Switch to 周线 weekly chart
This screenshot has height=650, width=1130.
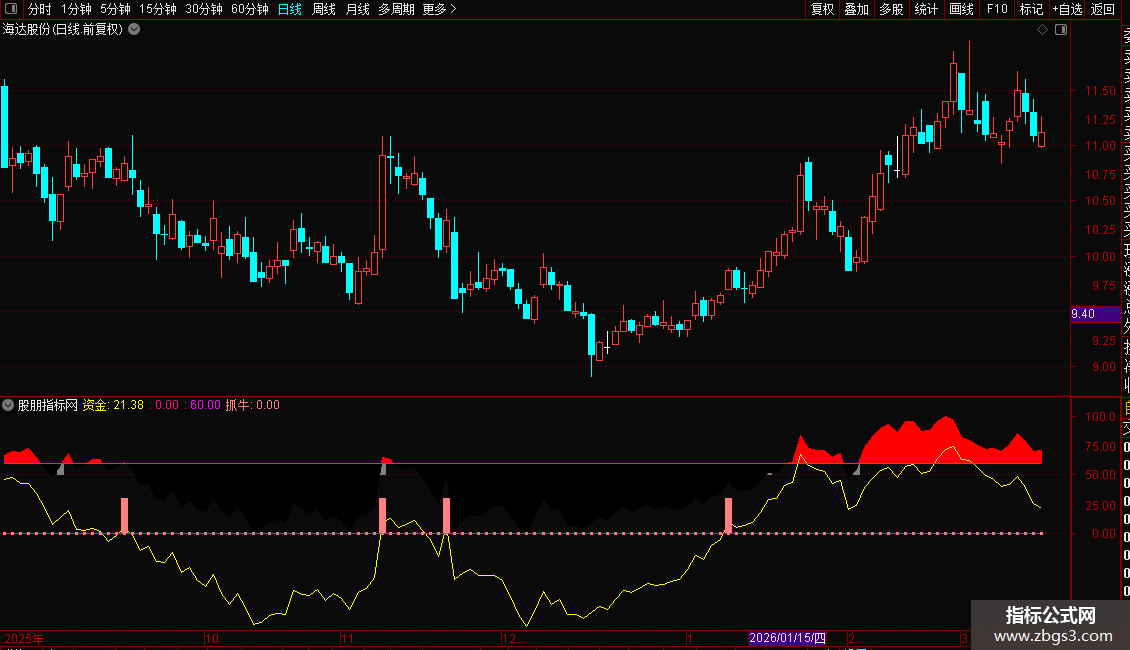point(324,9)
